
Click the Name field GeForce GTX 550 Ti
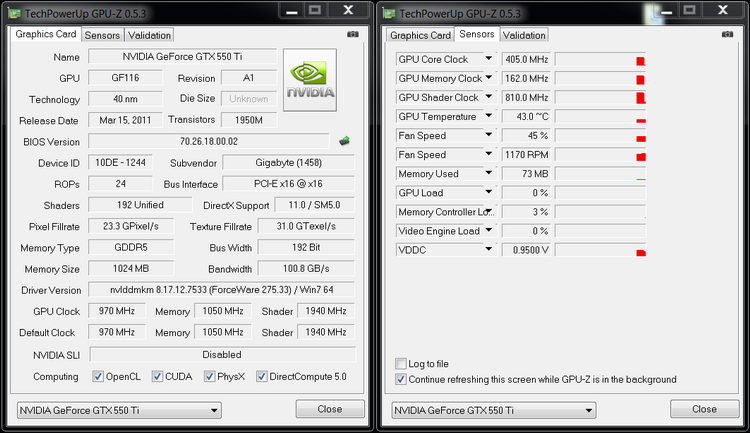182,56
